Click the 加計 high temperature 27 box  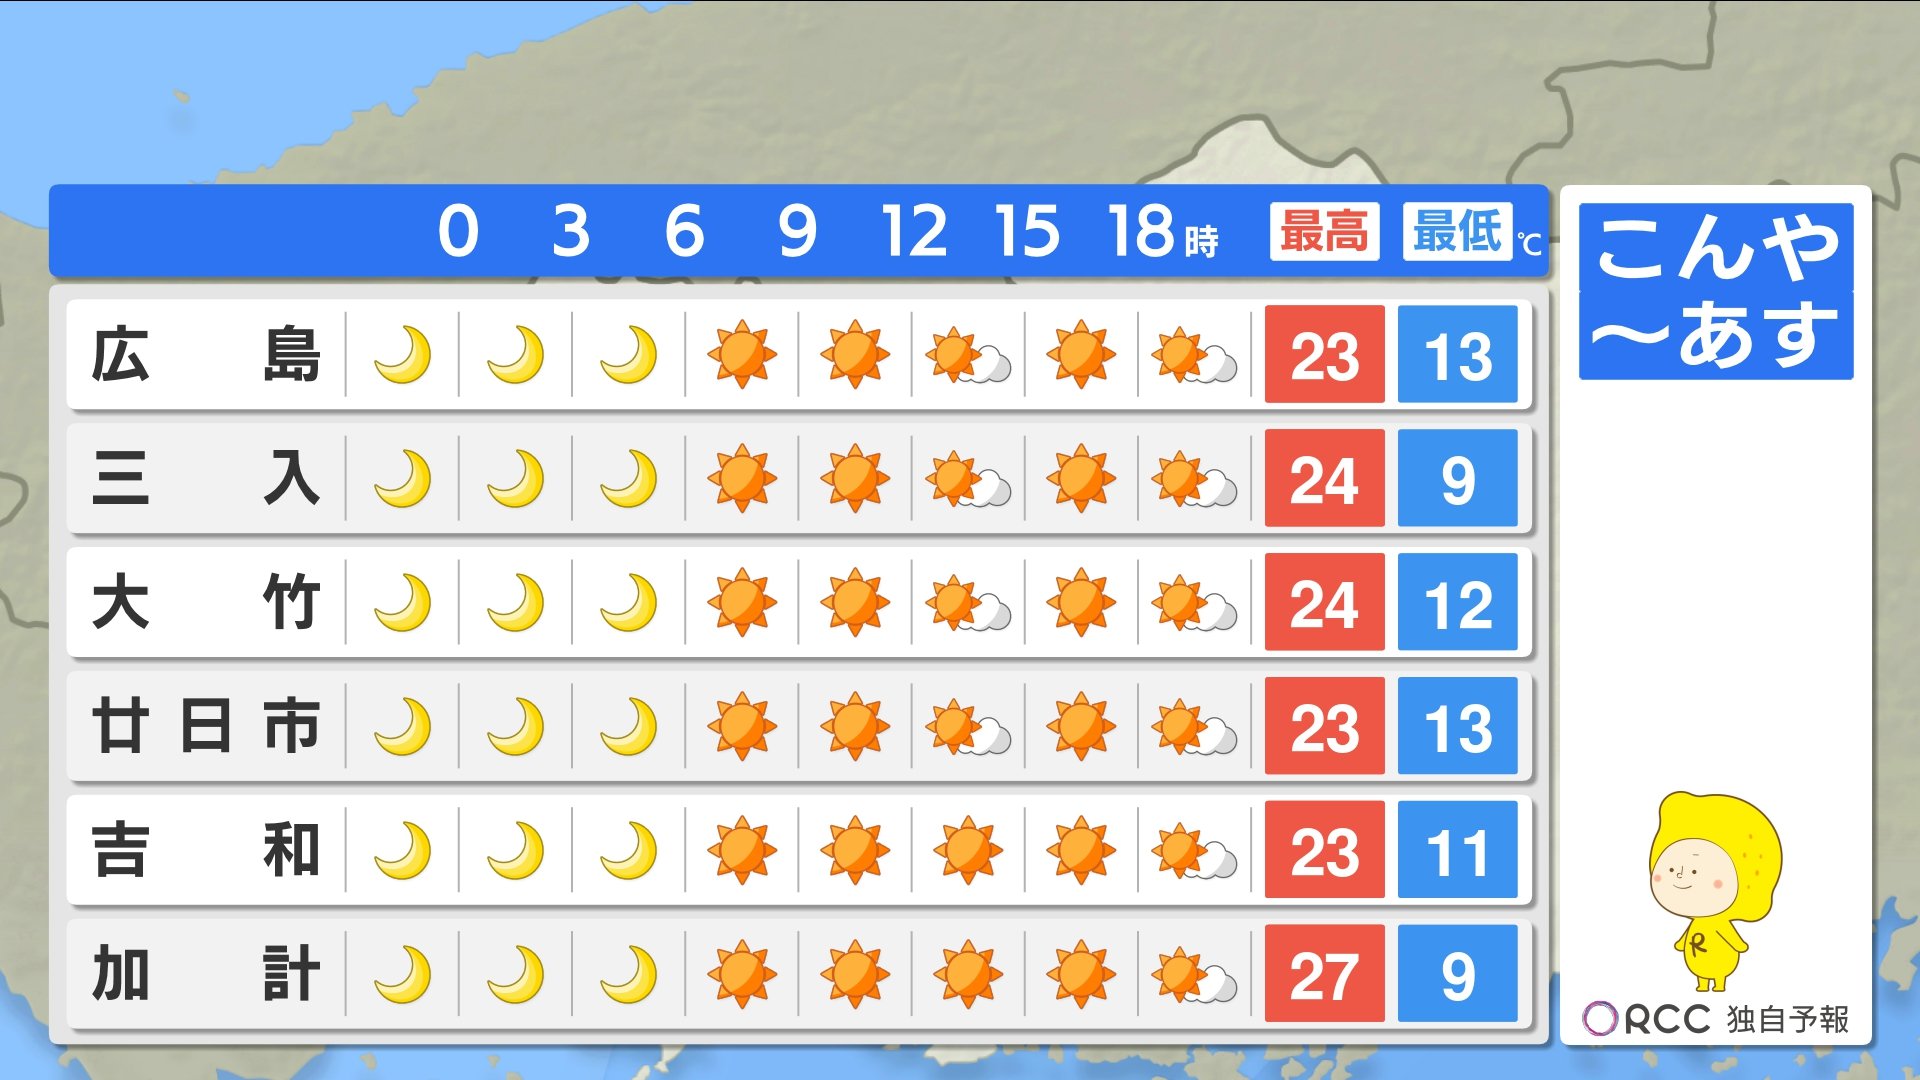click(x=1324, y=974)
